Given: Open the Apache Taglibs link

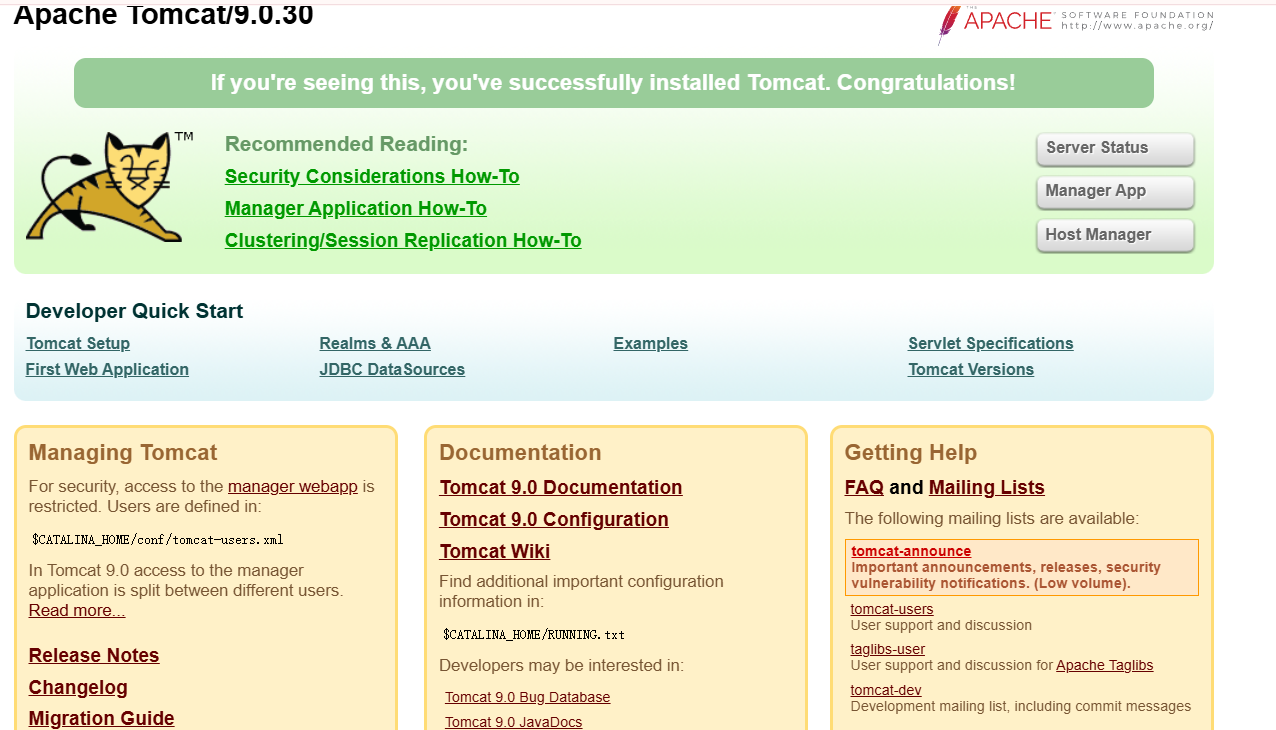Looking at the screenshot, I should (x=1105, y=665).
